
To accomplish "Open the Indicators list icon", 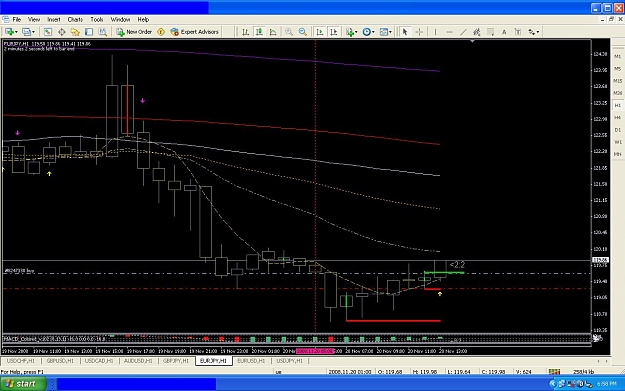I will click(x=350, y=32).
